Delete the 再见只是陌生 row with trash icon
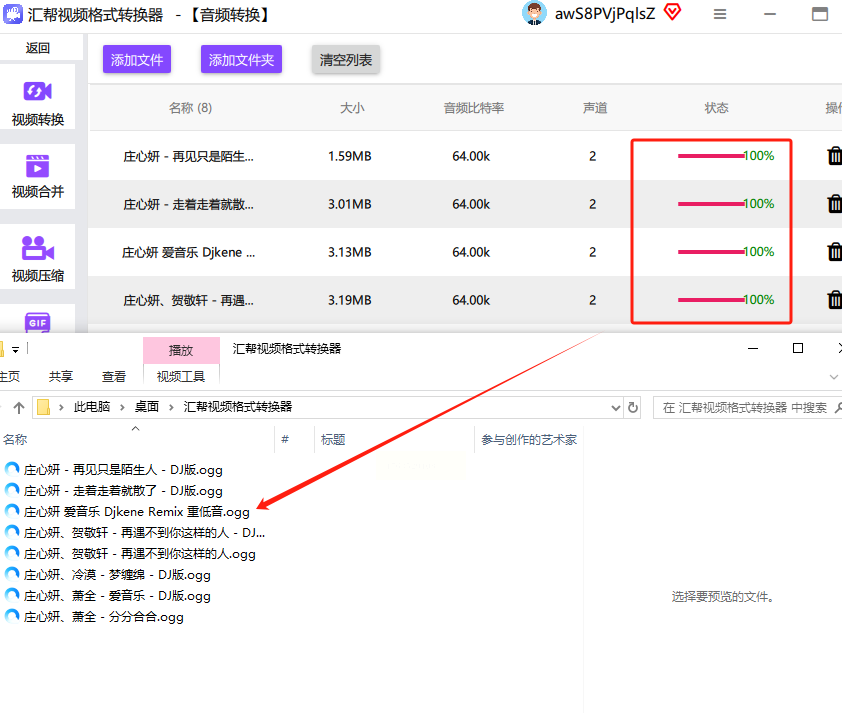 834,156
